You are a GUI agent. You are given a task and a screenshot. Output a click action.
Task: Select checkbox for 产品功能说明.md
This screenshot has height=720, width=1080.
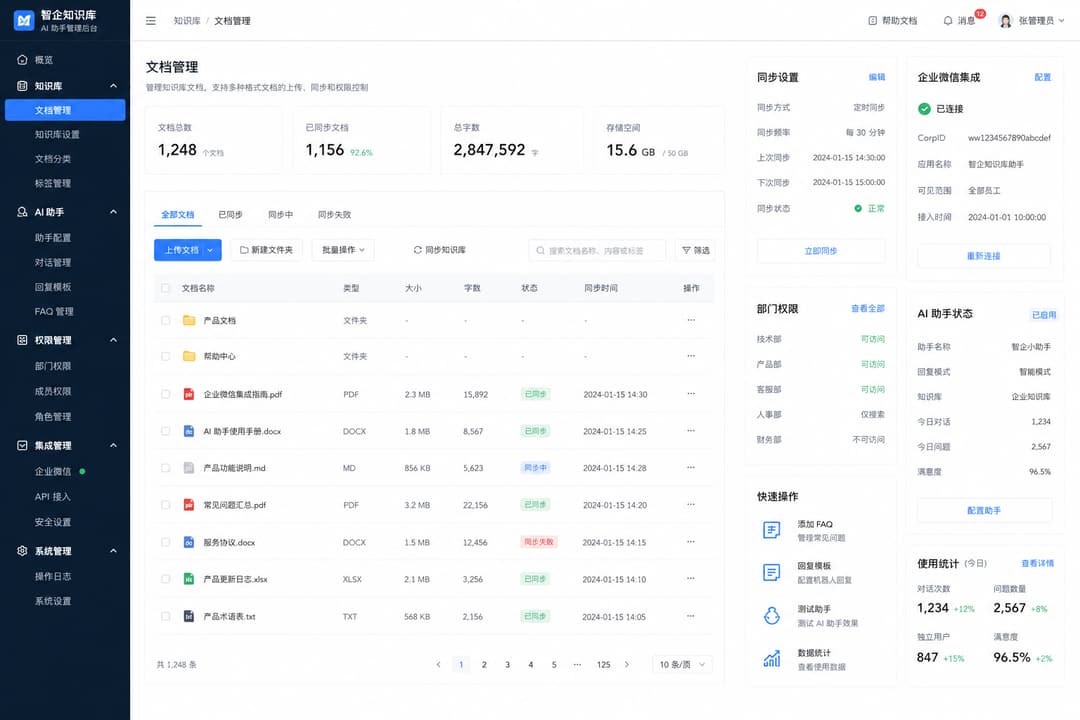click(165, 468)
